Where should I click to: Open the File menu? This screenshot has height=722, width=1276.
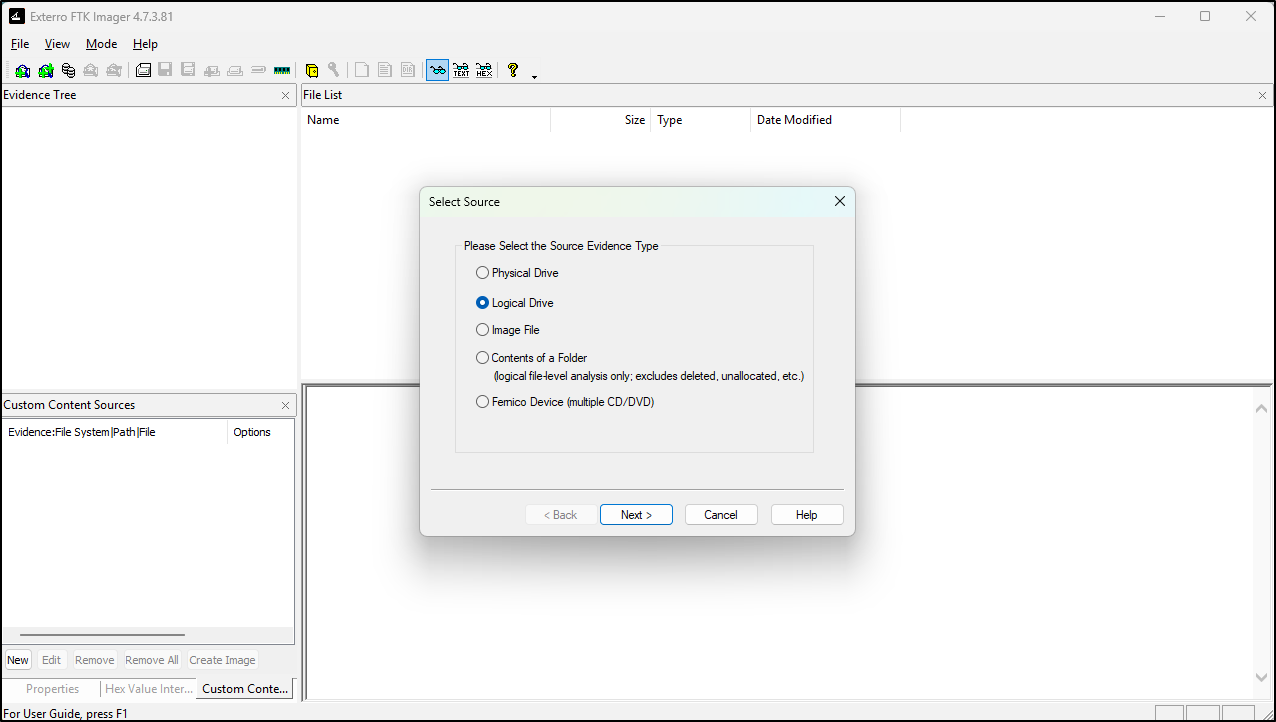pyautogui.click(x=20, y=44)
